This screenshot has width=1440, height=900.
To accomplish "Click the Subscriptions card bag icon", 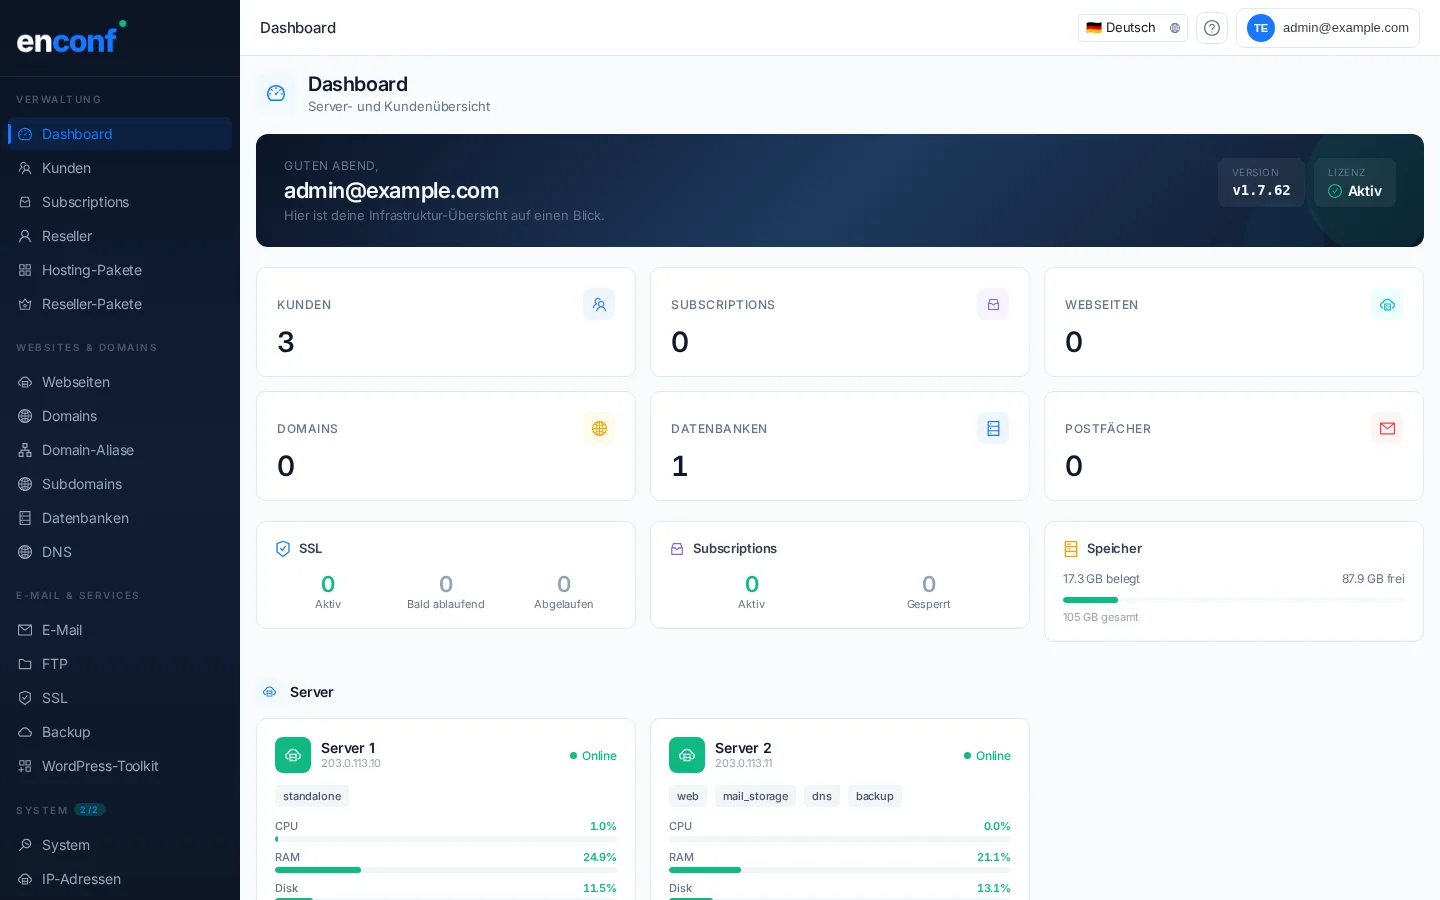I will coord(993,304).
